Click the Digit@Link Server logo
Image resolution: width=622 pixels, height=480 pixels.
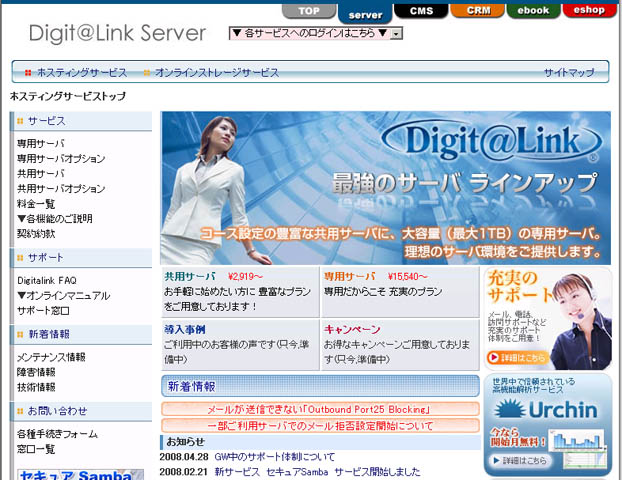(x=117, y=33)
